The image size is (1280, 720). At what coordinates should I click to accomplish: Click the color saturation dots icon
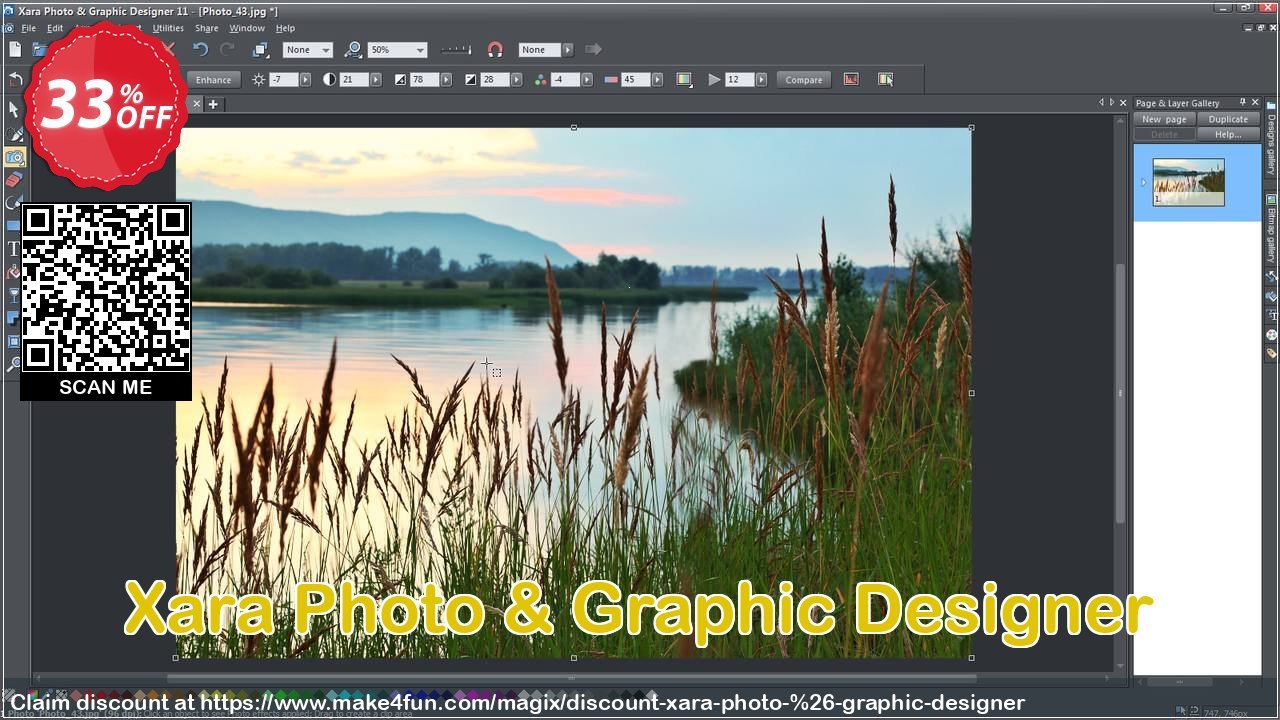click(540, 79)
